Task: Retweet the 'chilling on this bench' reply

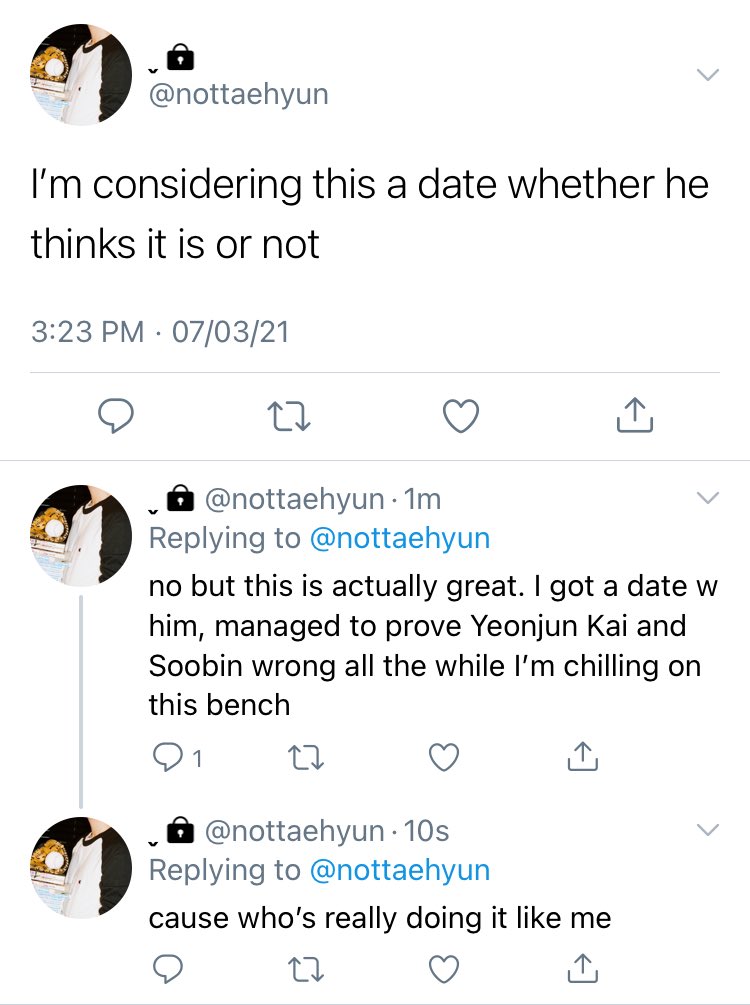Action: click(x=305, y=757)
